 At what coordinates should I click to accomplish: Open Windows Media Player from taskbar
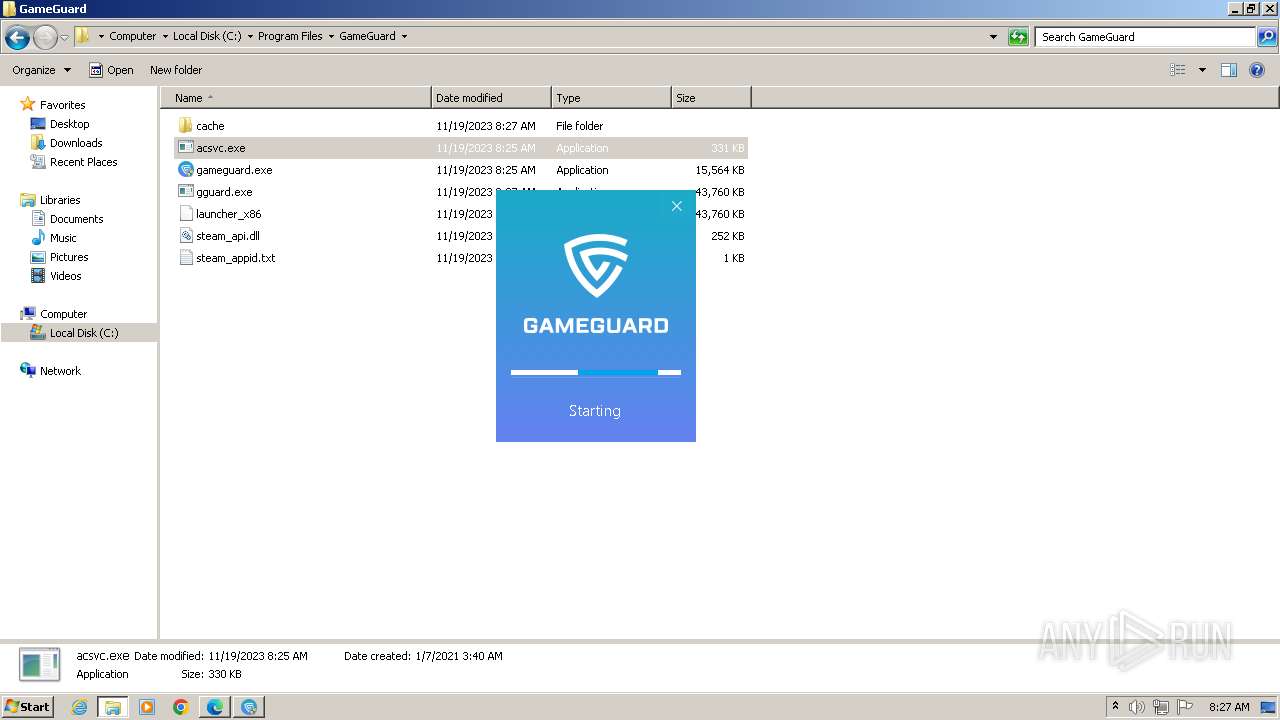(147, 707)
